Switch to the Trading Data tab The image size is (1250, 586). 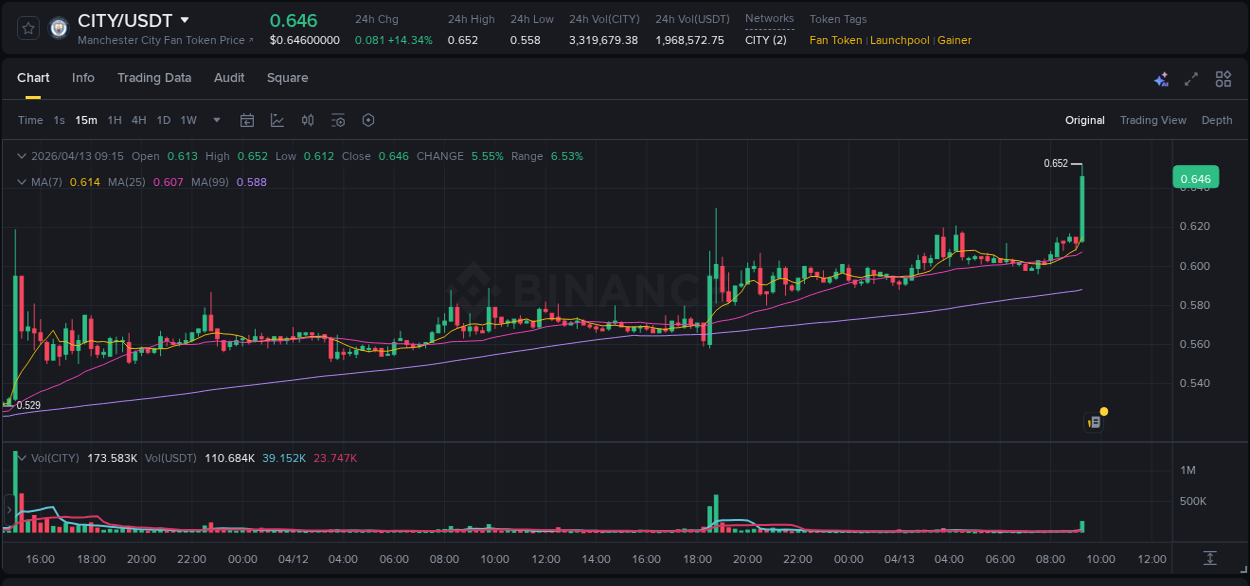pos(154,78)
